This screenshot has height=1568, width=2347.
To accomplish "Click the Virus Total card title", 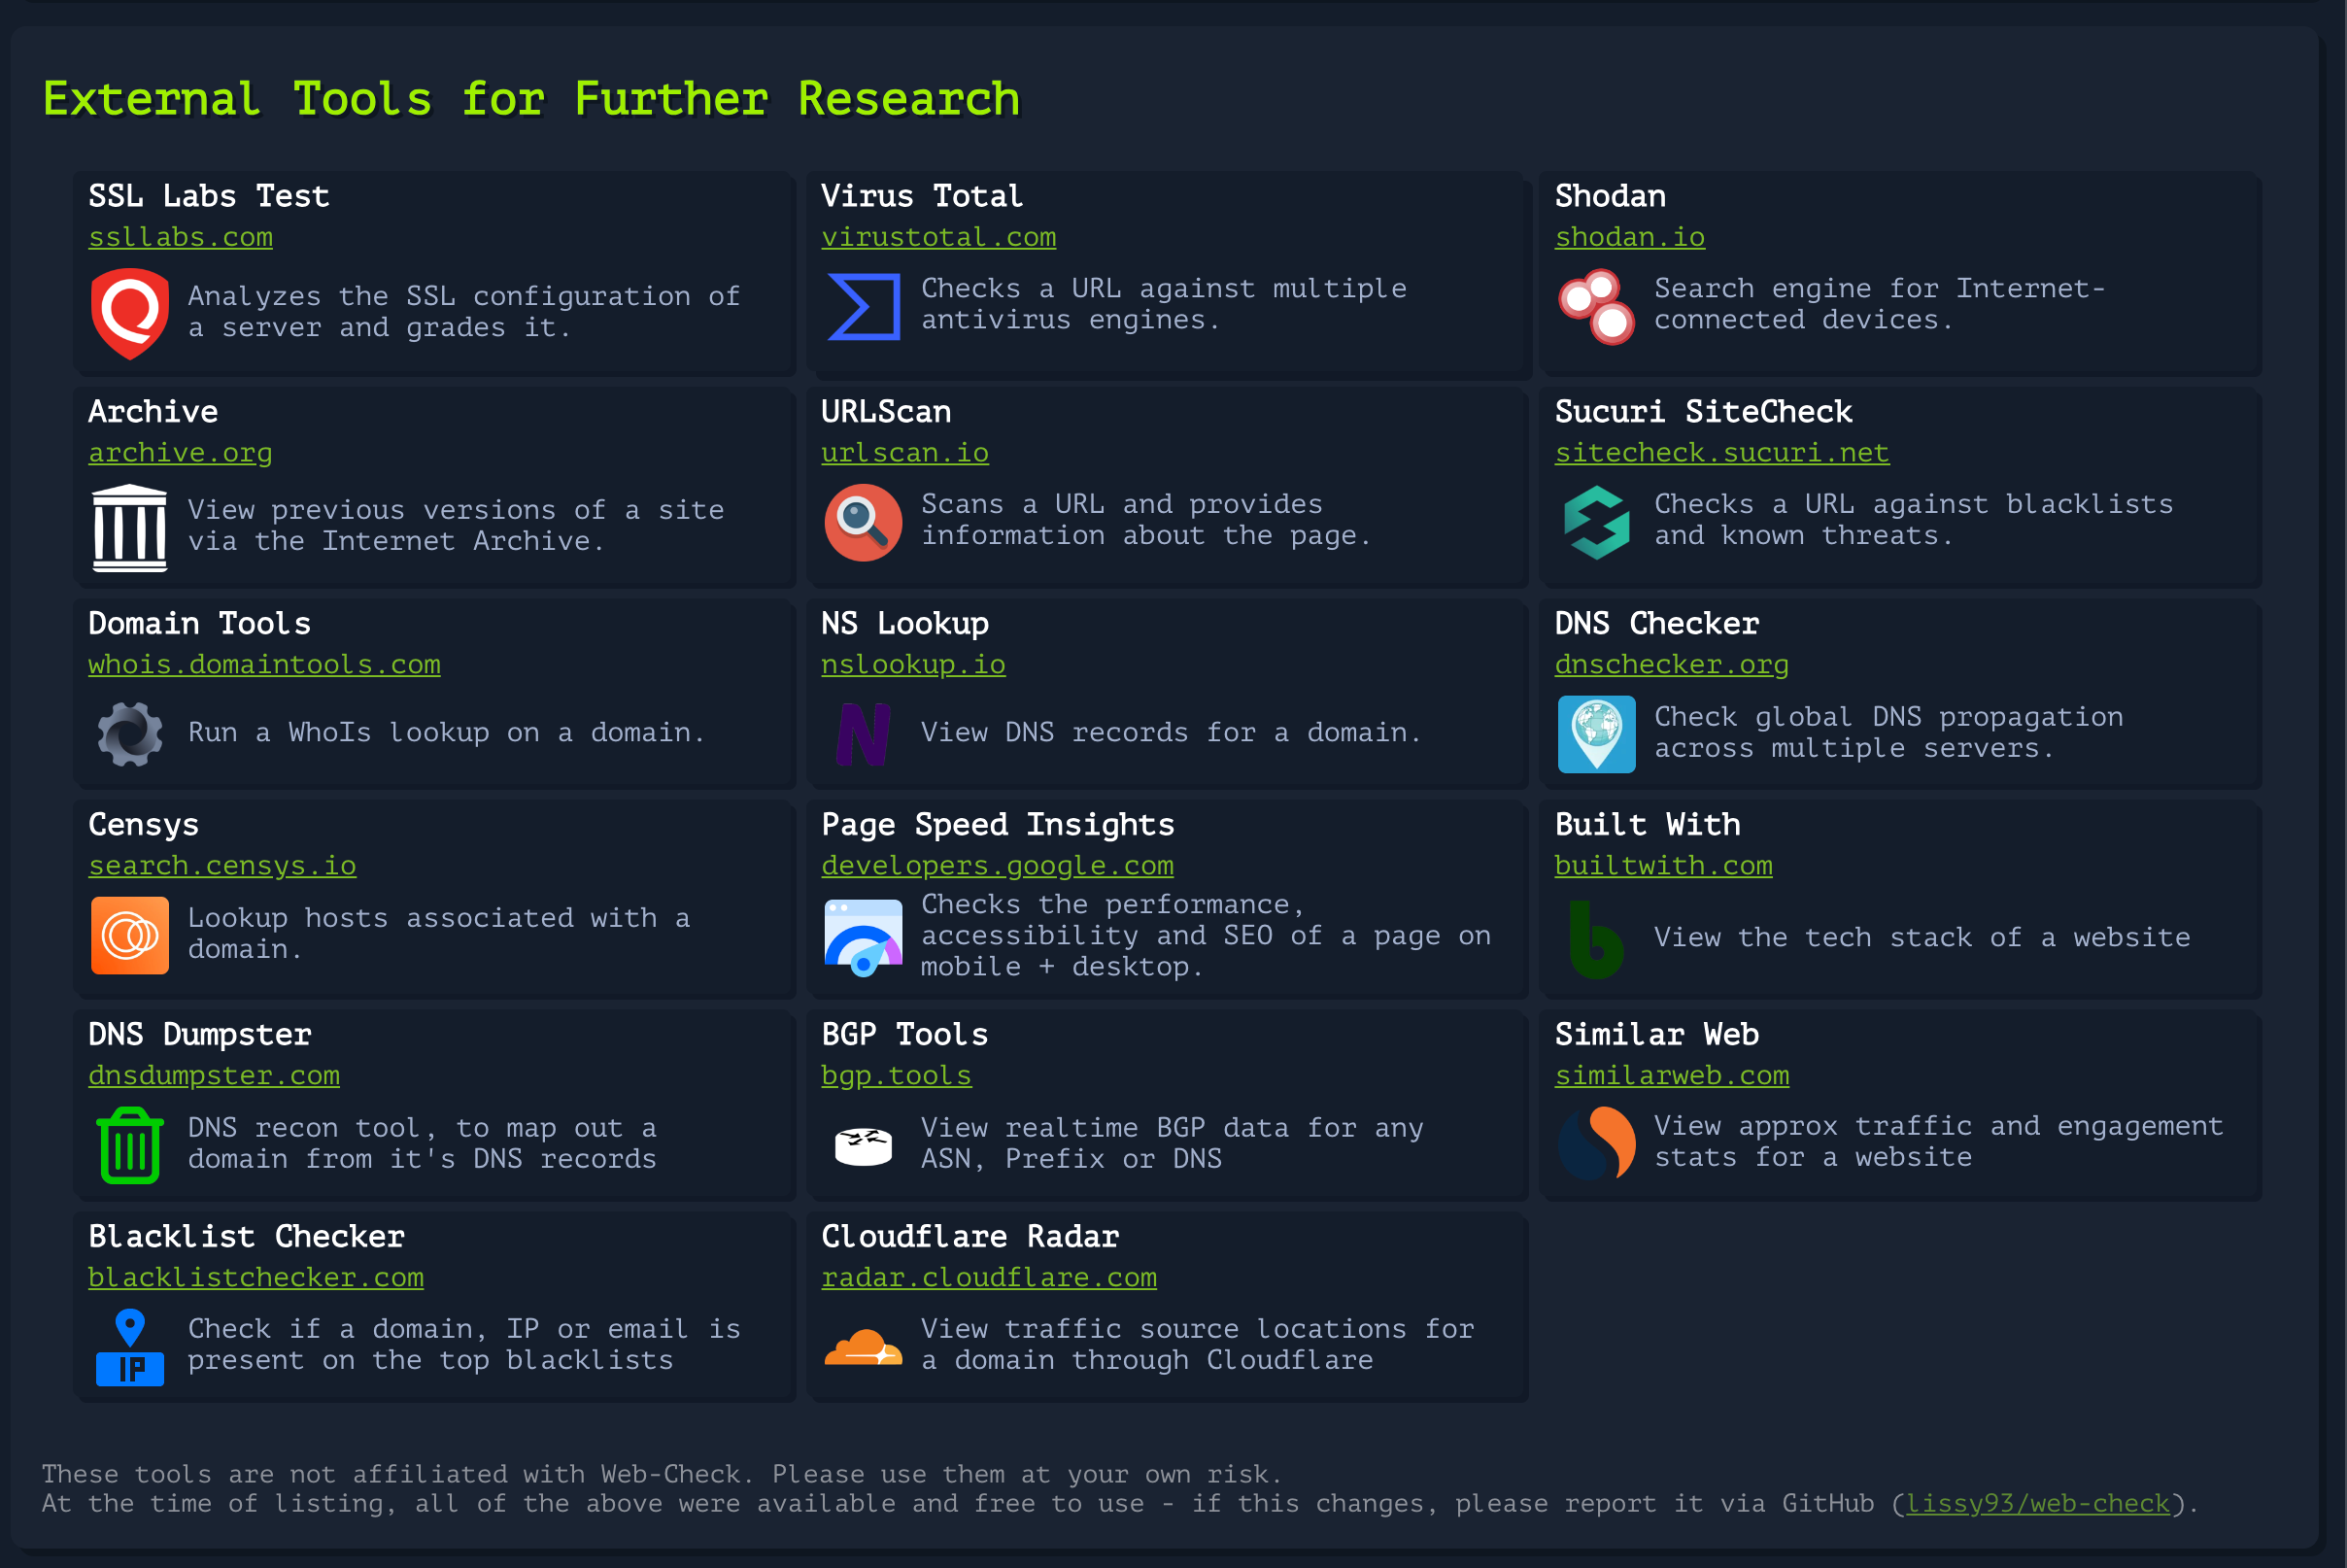I will pos(922,196).
